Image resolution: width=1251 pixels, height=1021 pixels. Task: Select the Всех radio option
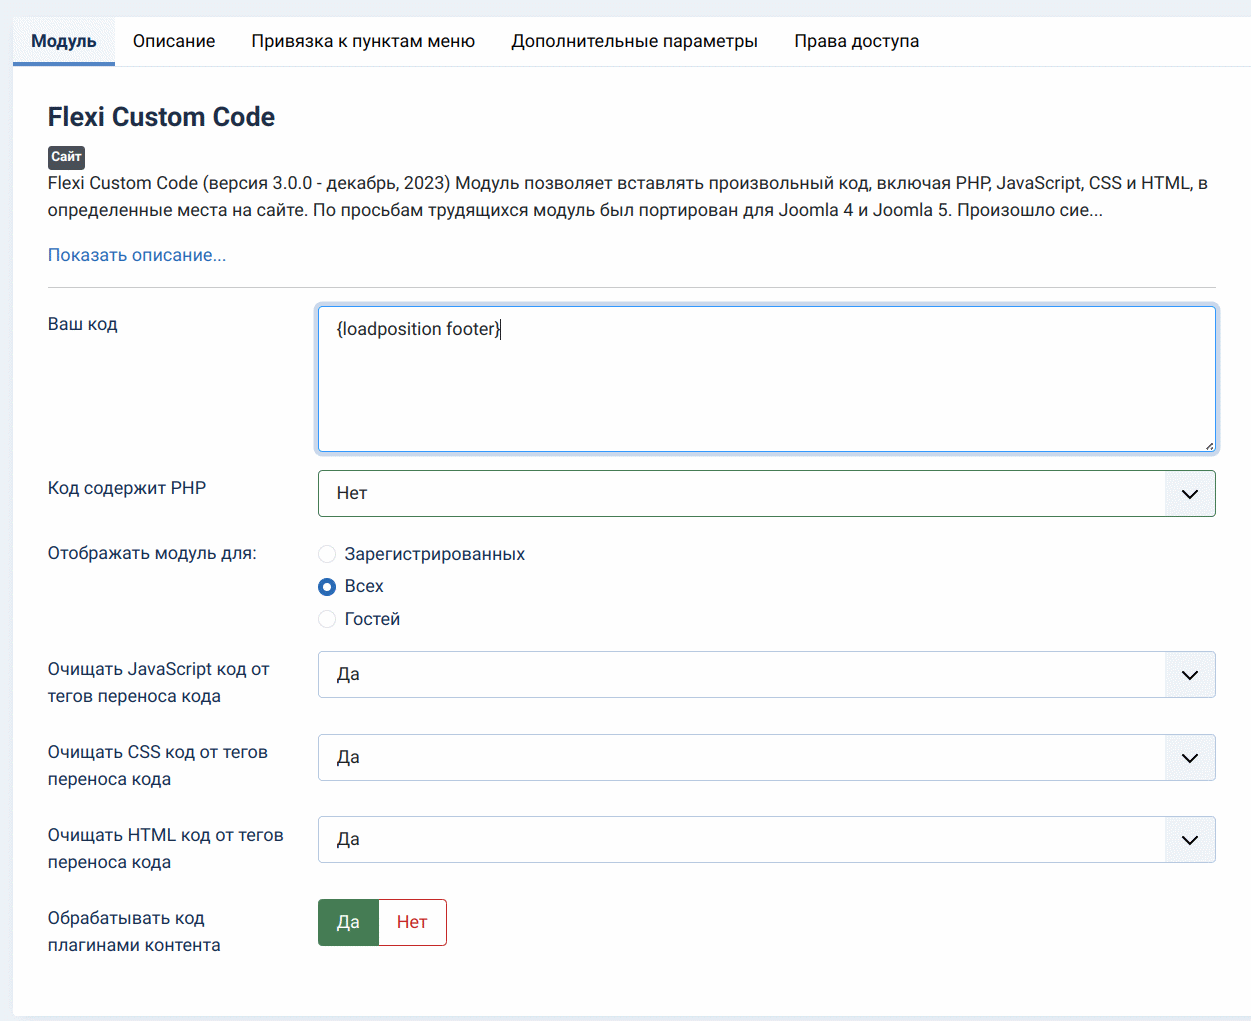pyautogui.click(x=327, y=587)
